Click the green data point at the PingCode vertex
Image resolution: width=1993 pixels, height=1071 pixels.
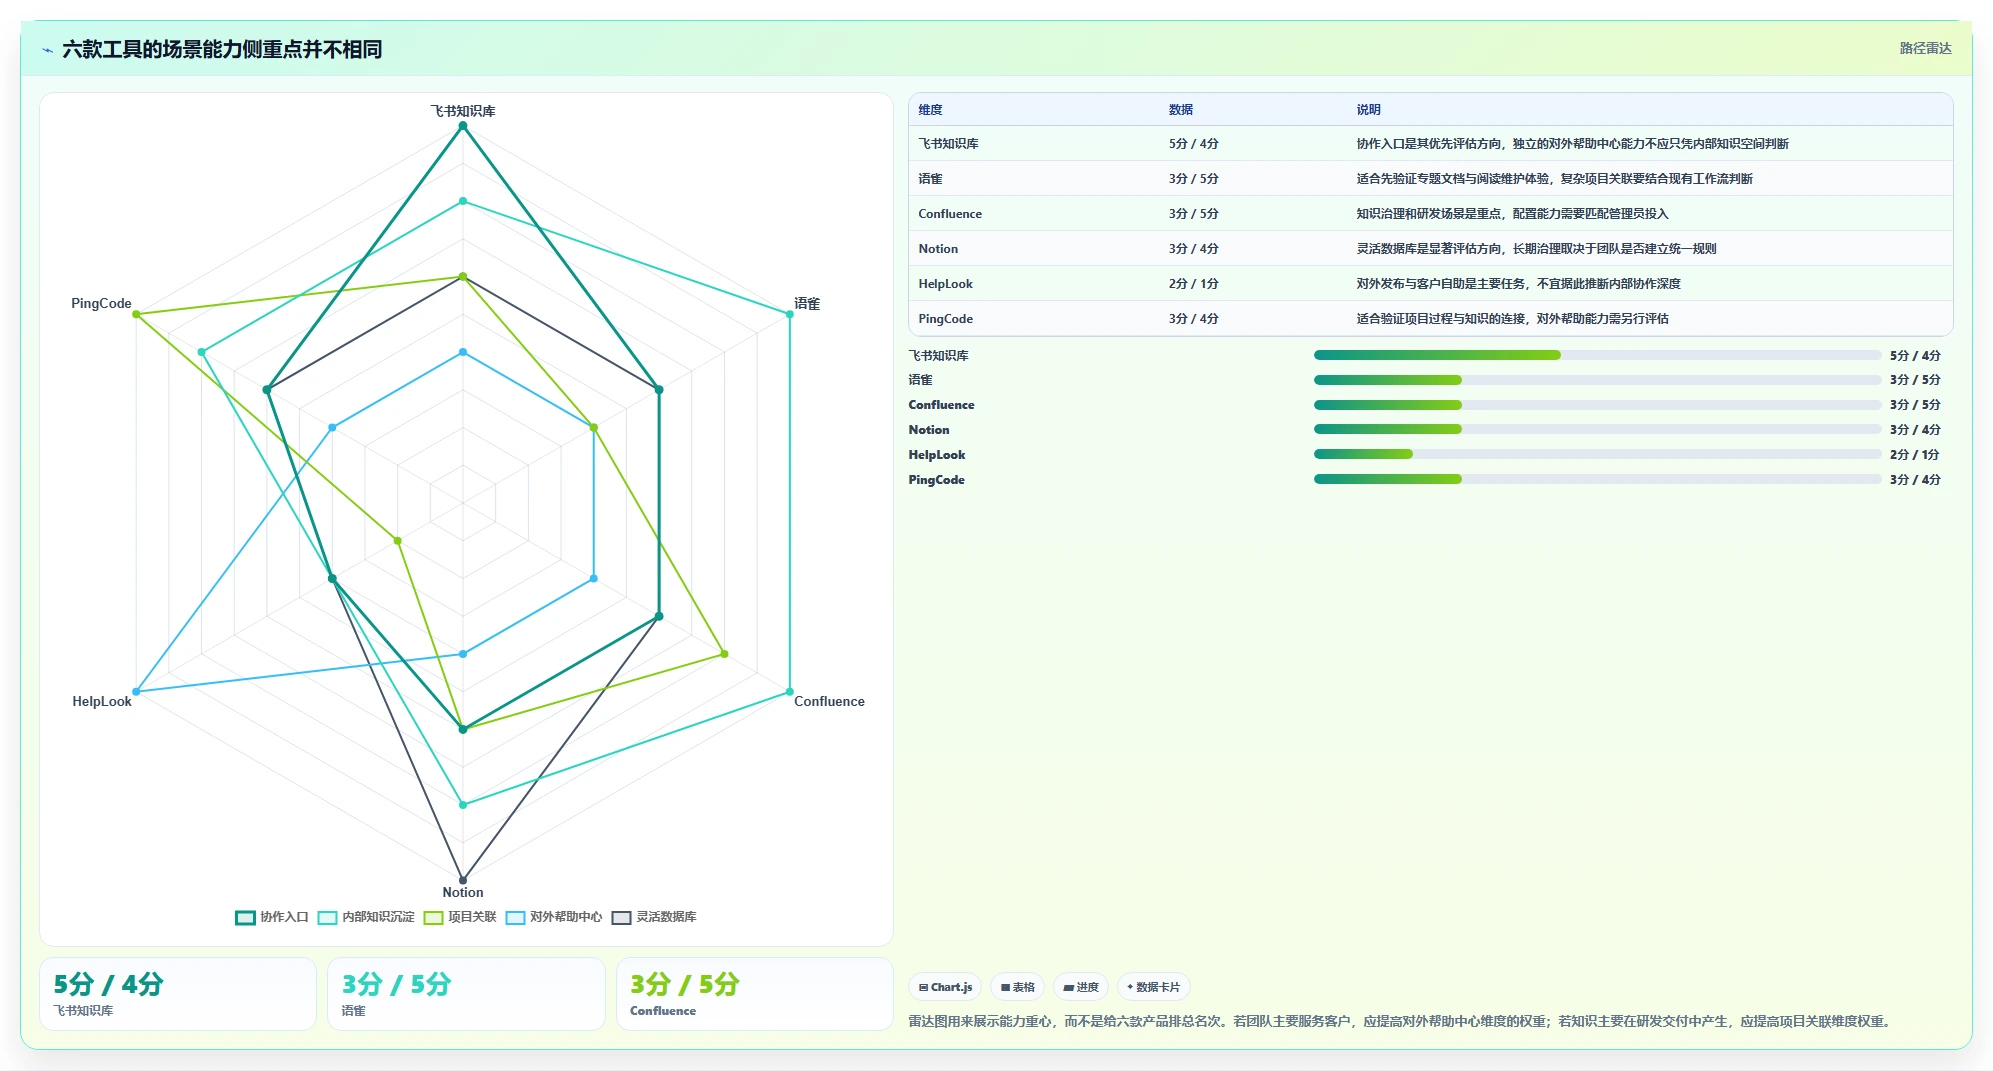(x=136, y=314)
